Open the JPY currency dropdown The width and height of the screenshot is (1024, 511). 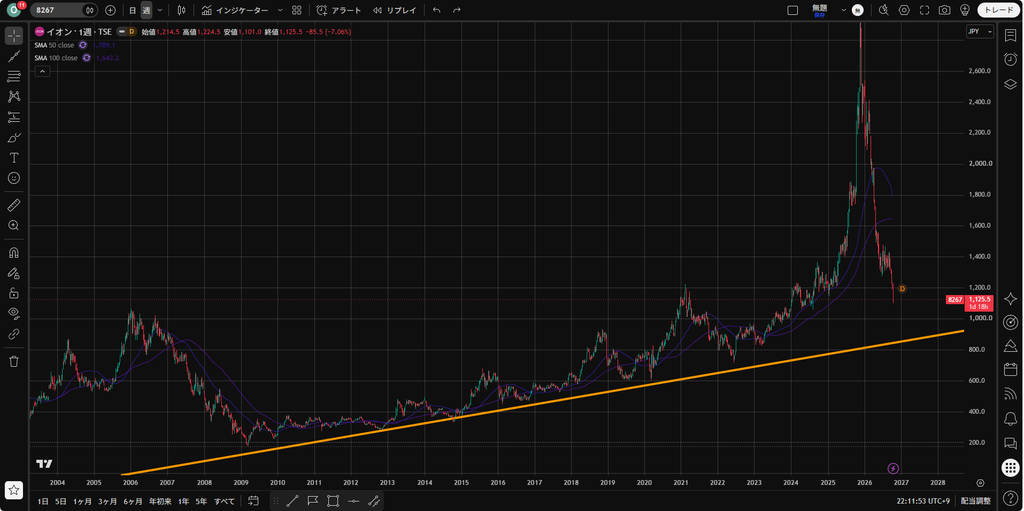pos(980,31)
